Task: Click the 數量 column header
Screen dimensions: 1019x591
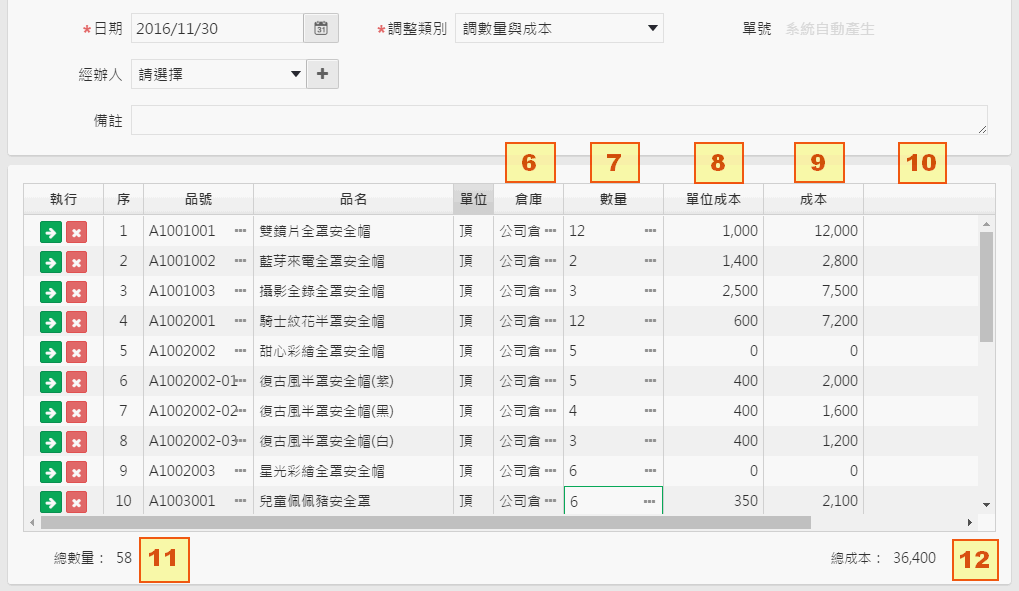Action: tap(613, 200)
